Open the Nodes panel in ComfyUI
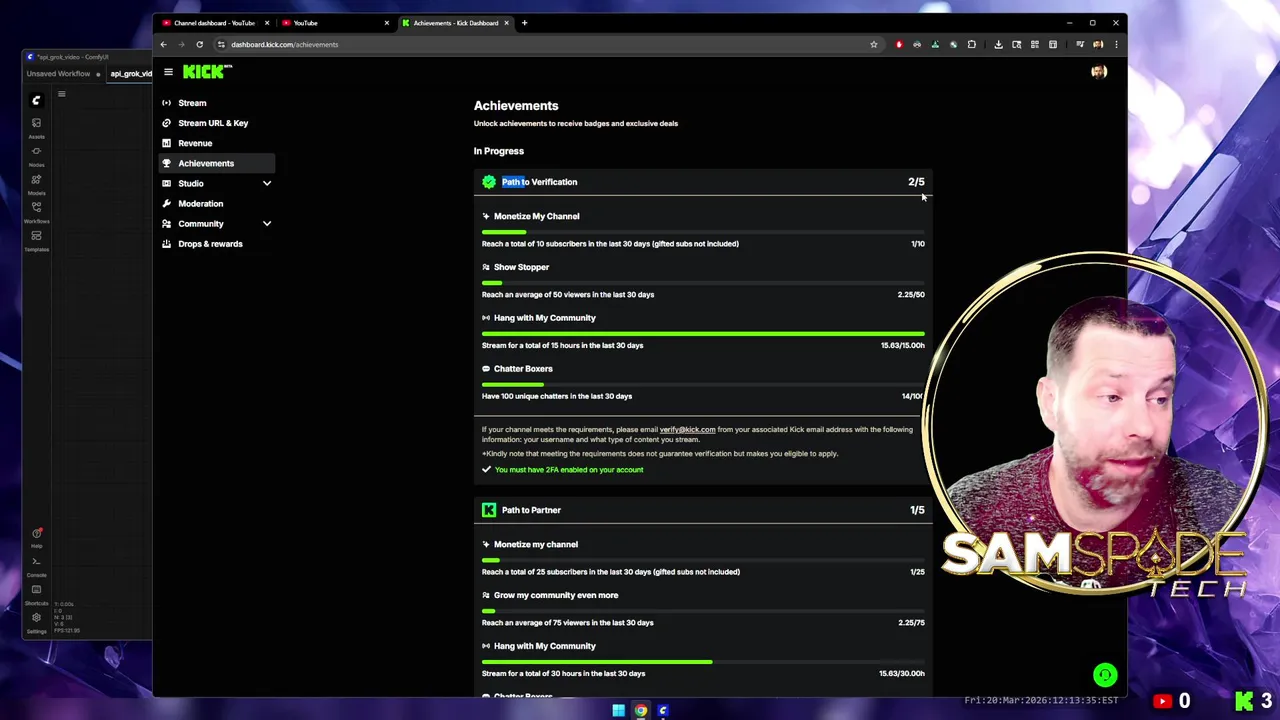This screenshot has height=720, width=1280. click(36, 154)
